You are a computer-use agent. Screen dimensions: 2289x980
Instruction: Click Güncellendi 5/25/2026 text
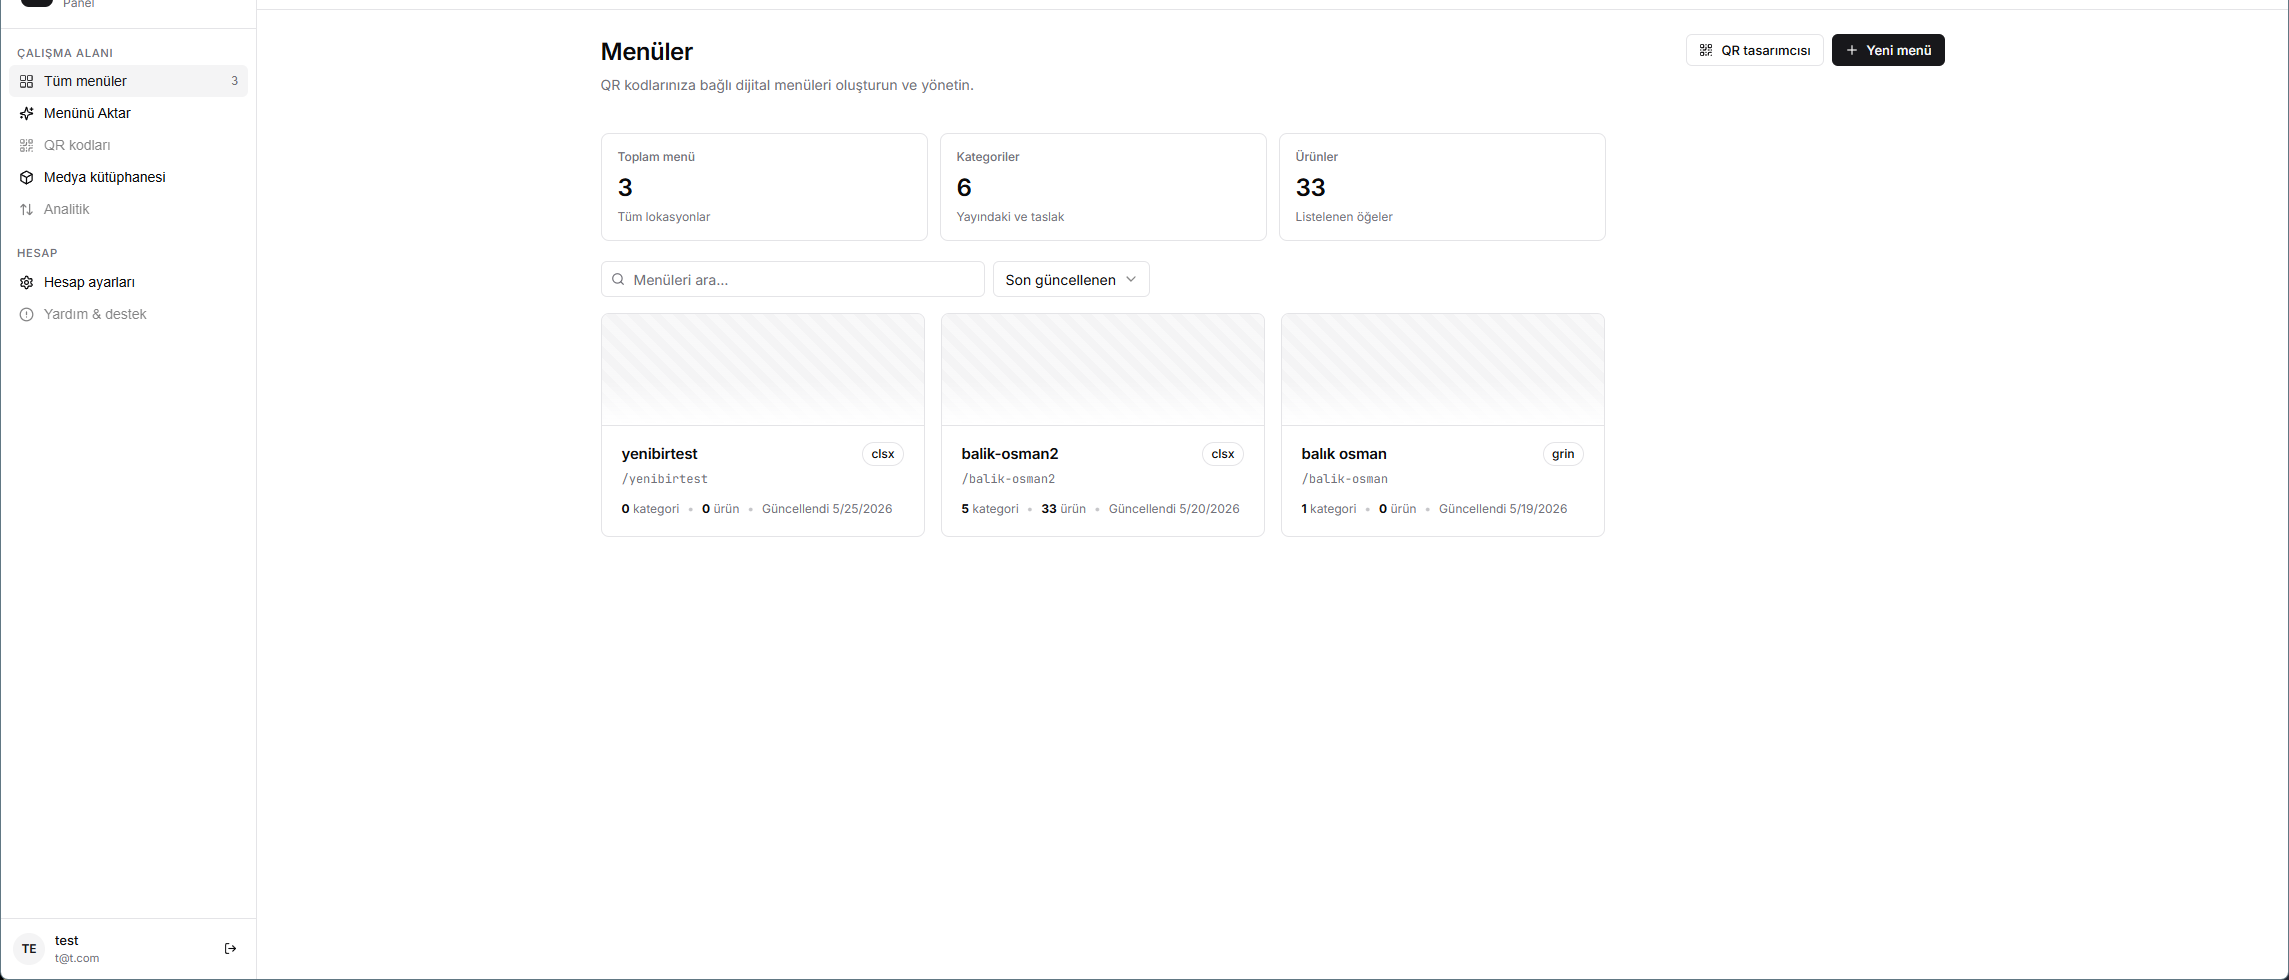827,509
